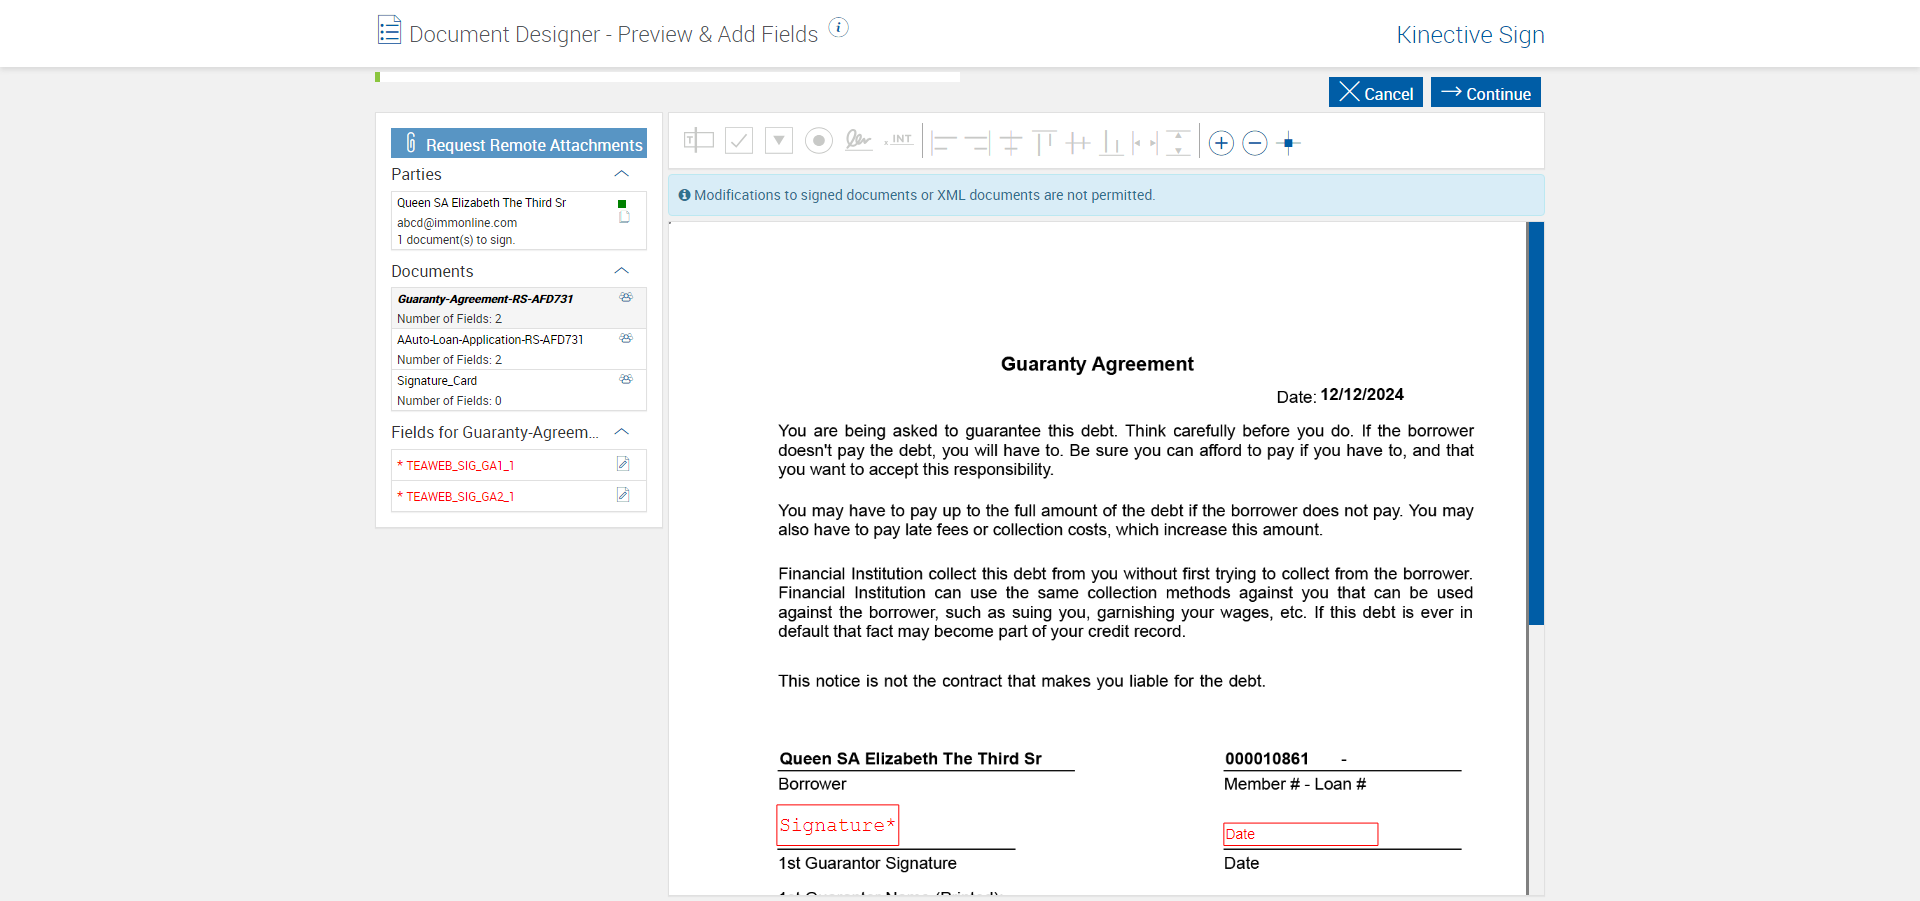
Task: Click the '1st Guarantor Signature' label
Action: point(867,863)
